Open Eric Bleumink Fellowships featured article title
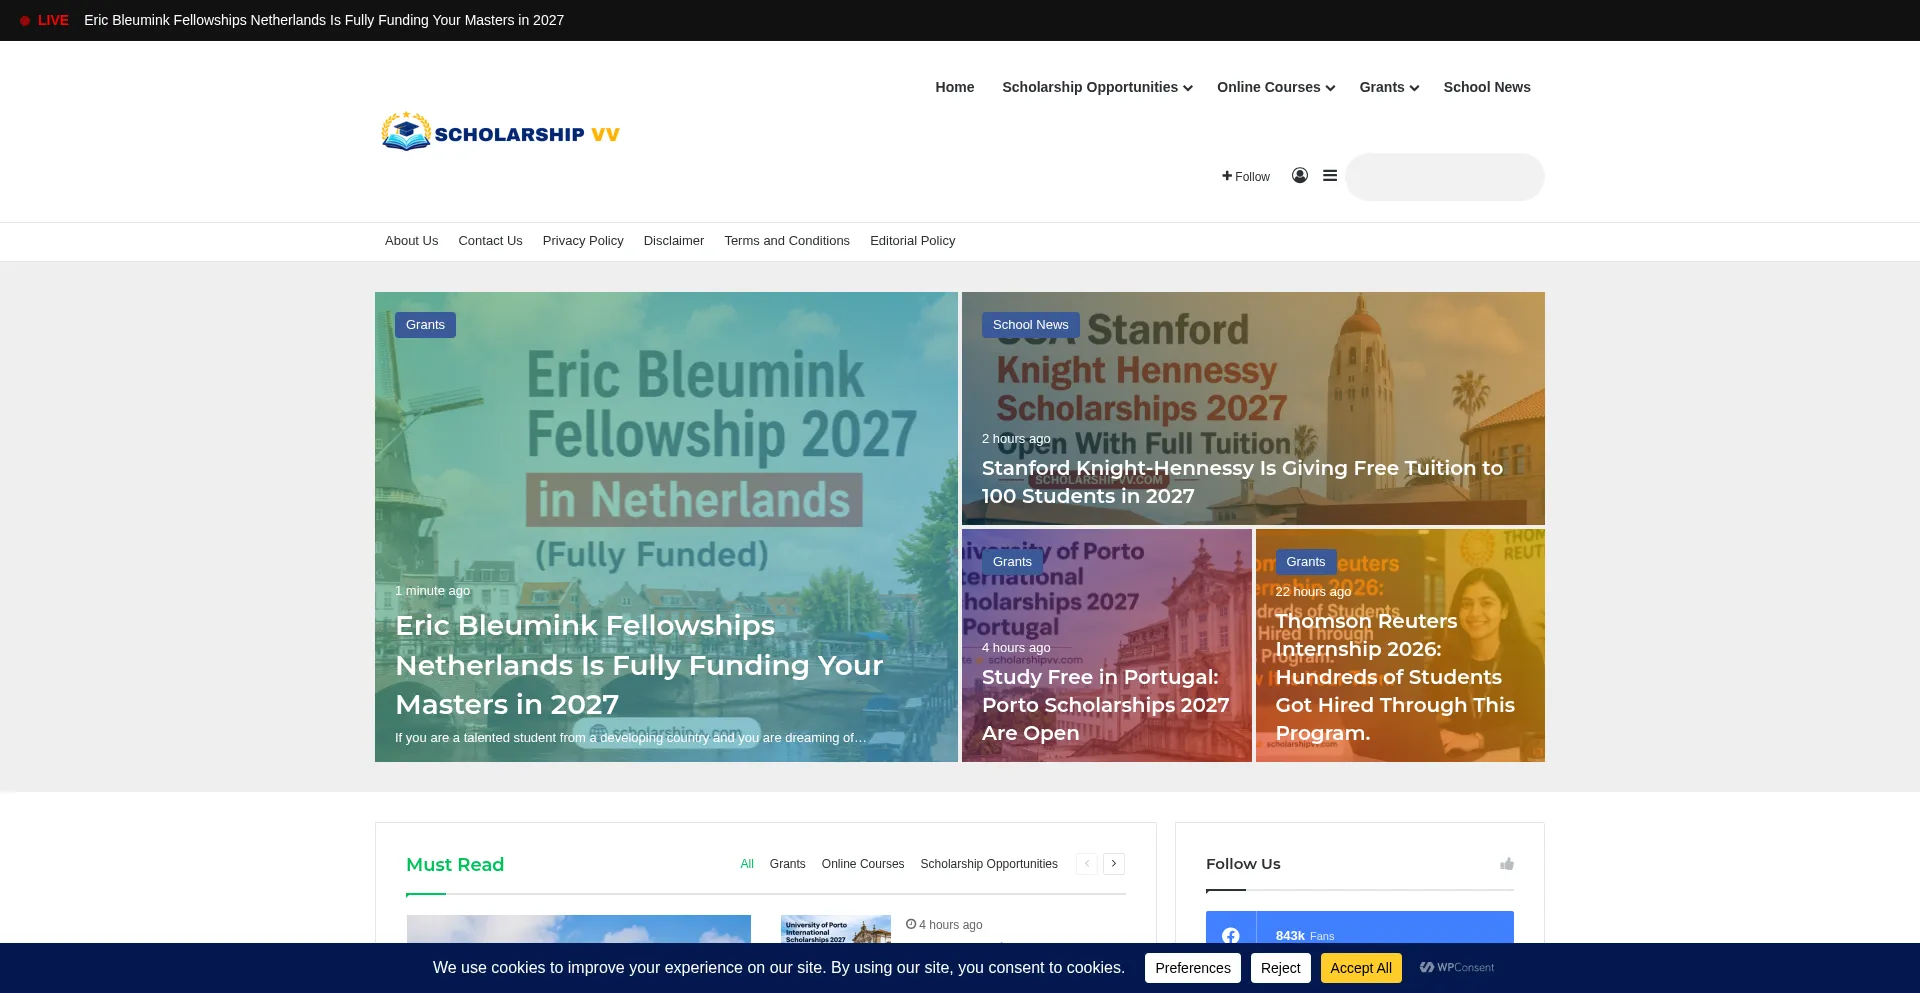The width and height of the screenshot is (1920, 993). 639,665
